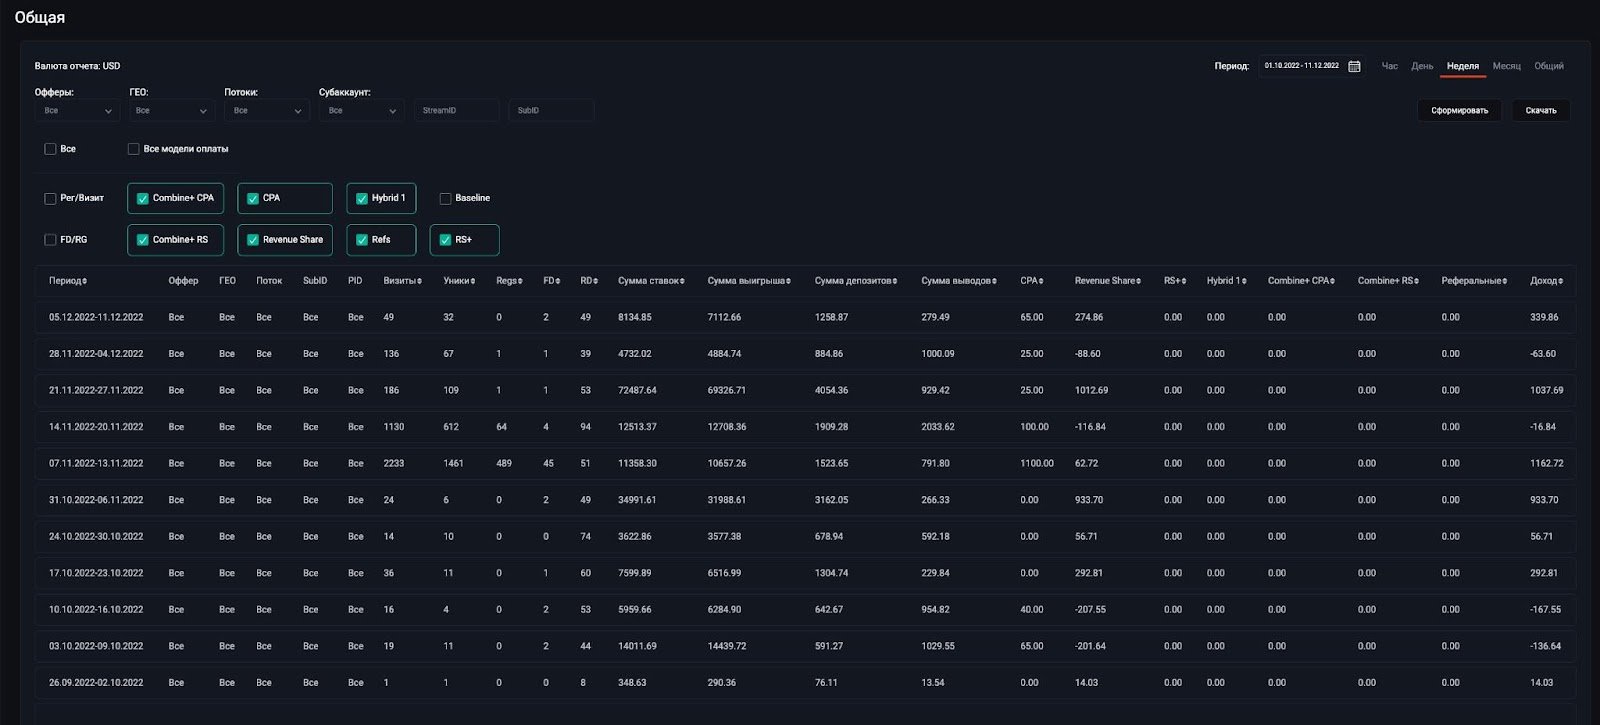The height and width of the screenshot is (725, 1600).
Task: Sort by Сумма выигрыша column
Action: 749,281
